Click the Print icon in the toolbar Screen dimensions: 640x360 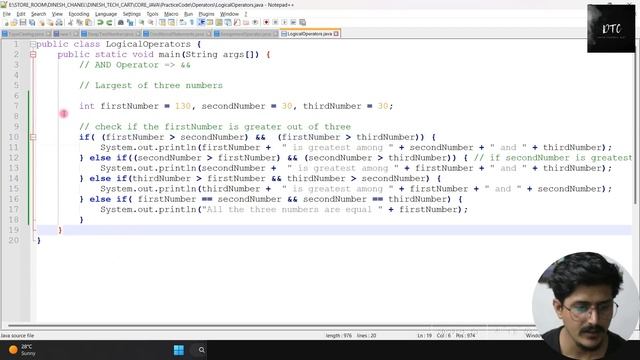pyautogui.click(x=59, y=22)
